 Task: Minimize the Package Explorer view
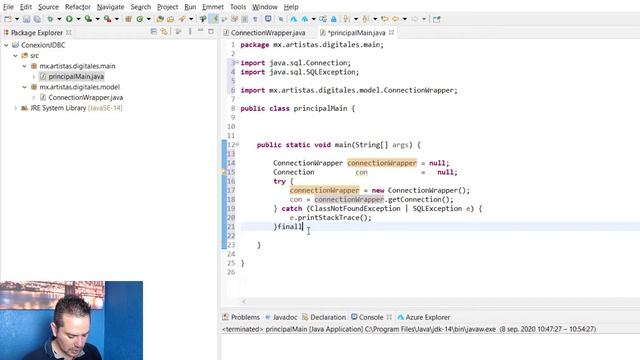point(200,31)
